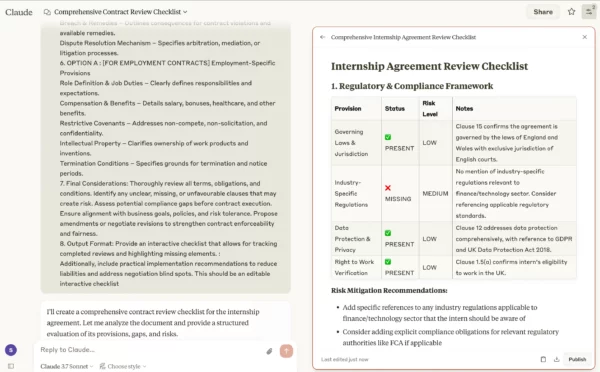Image resolution: width=600 pixels, height=372 pixels.
Task: Click green check in Data Protection row
Action: [388, 233]
